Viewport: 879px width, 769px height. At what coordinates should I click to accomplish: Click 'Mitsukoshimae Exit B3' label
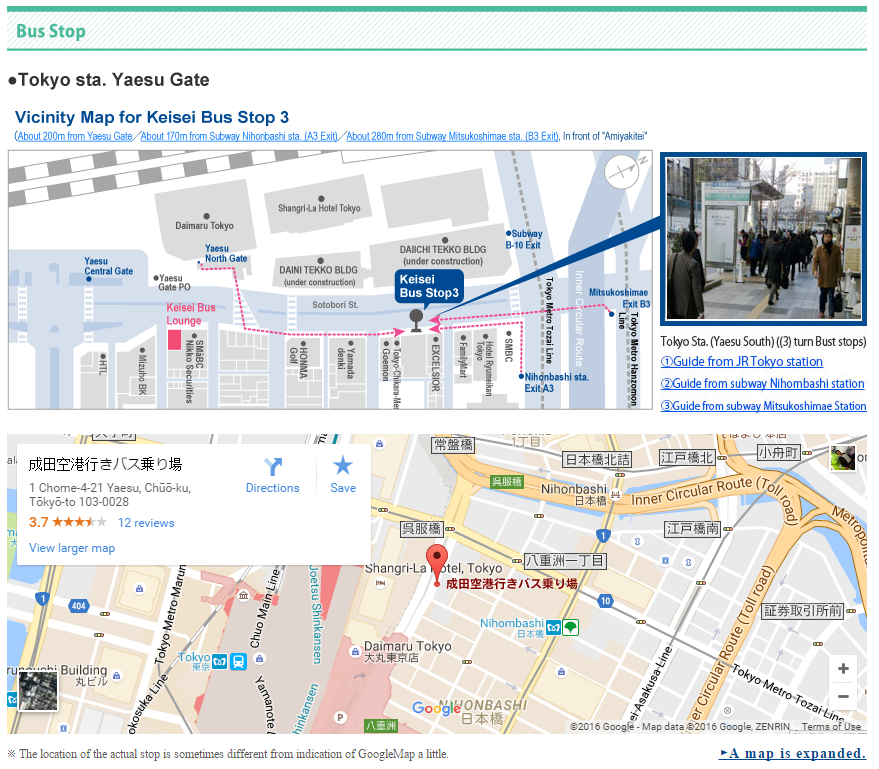coord(619,298)
